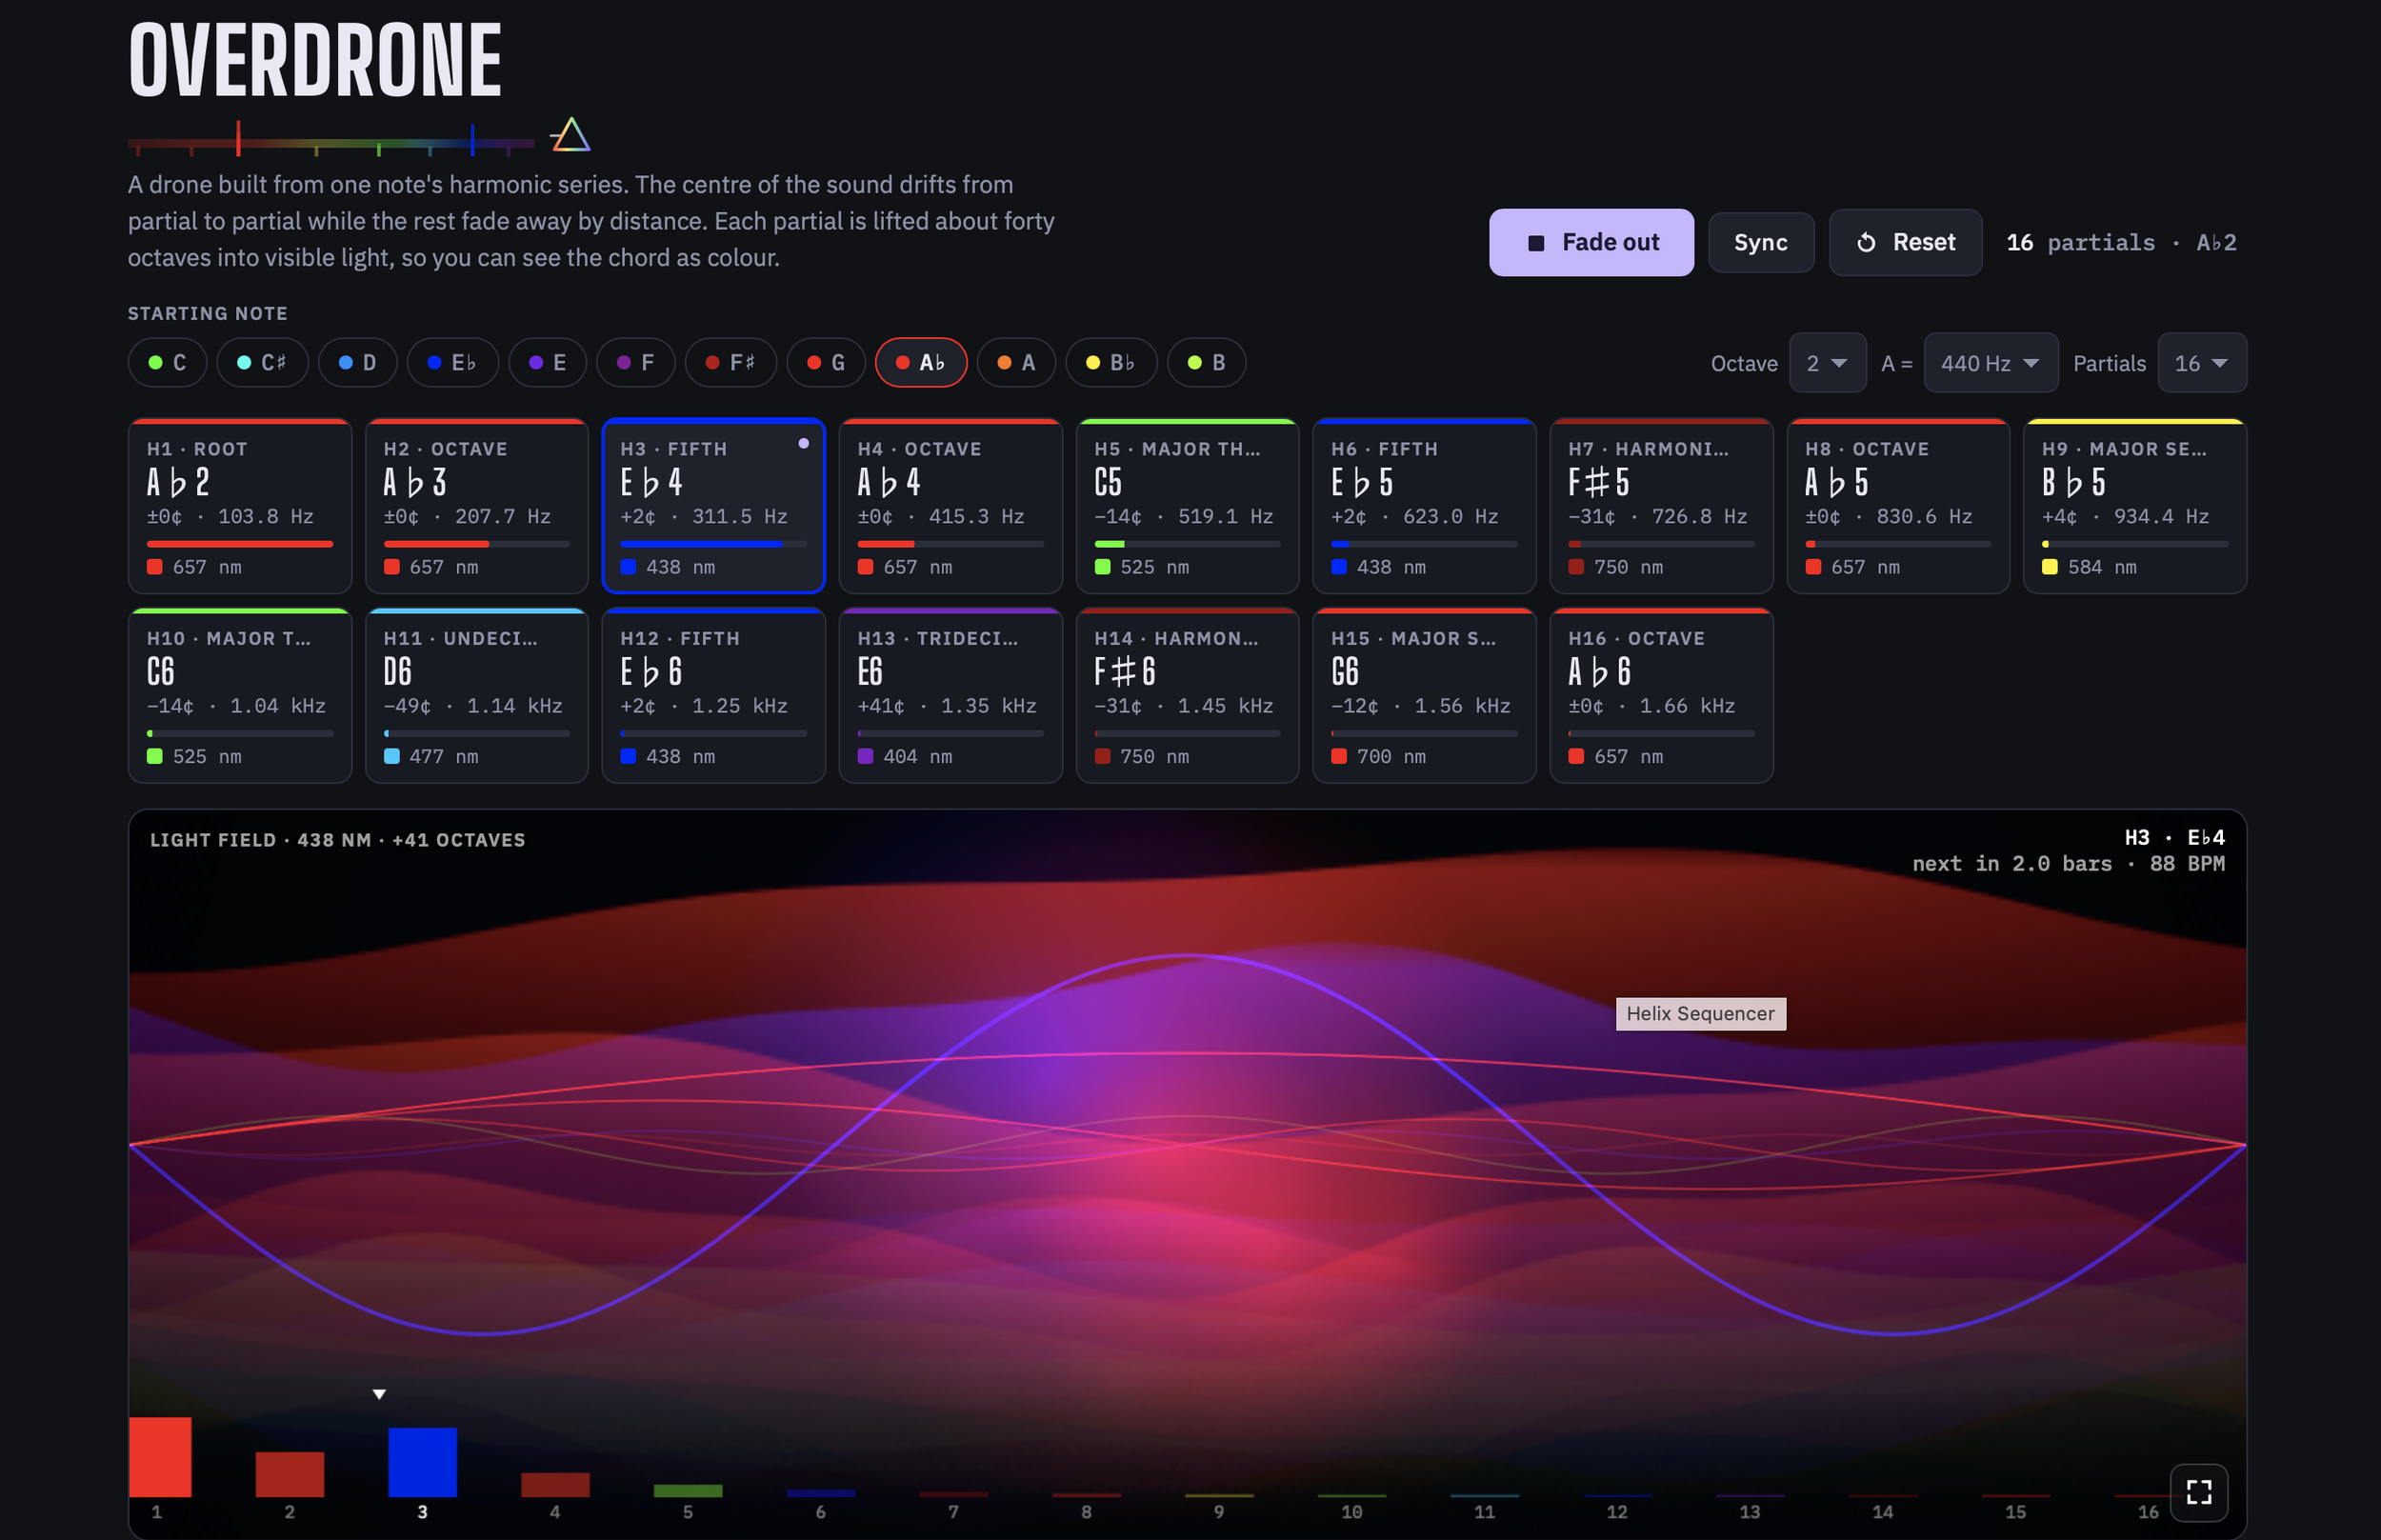This screenshot has width=2381, height=1540.
Task: Click the spectrum bar under the title
Action: (x=331, y=142)
